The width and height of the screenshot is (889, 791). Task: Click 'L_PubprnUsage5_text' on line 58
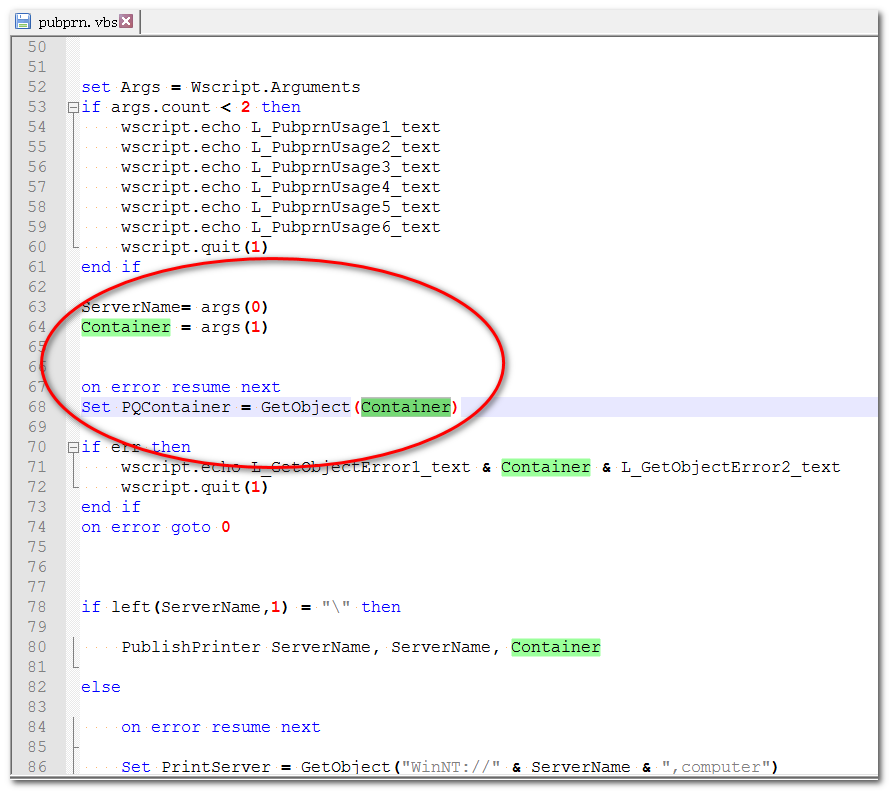point(345,208)
